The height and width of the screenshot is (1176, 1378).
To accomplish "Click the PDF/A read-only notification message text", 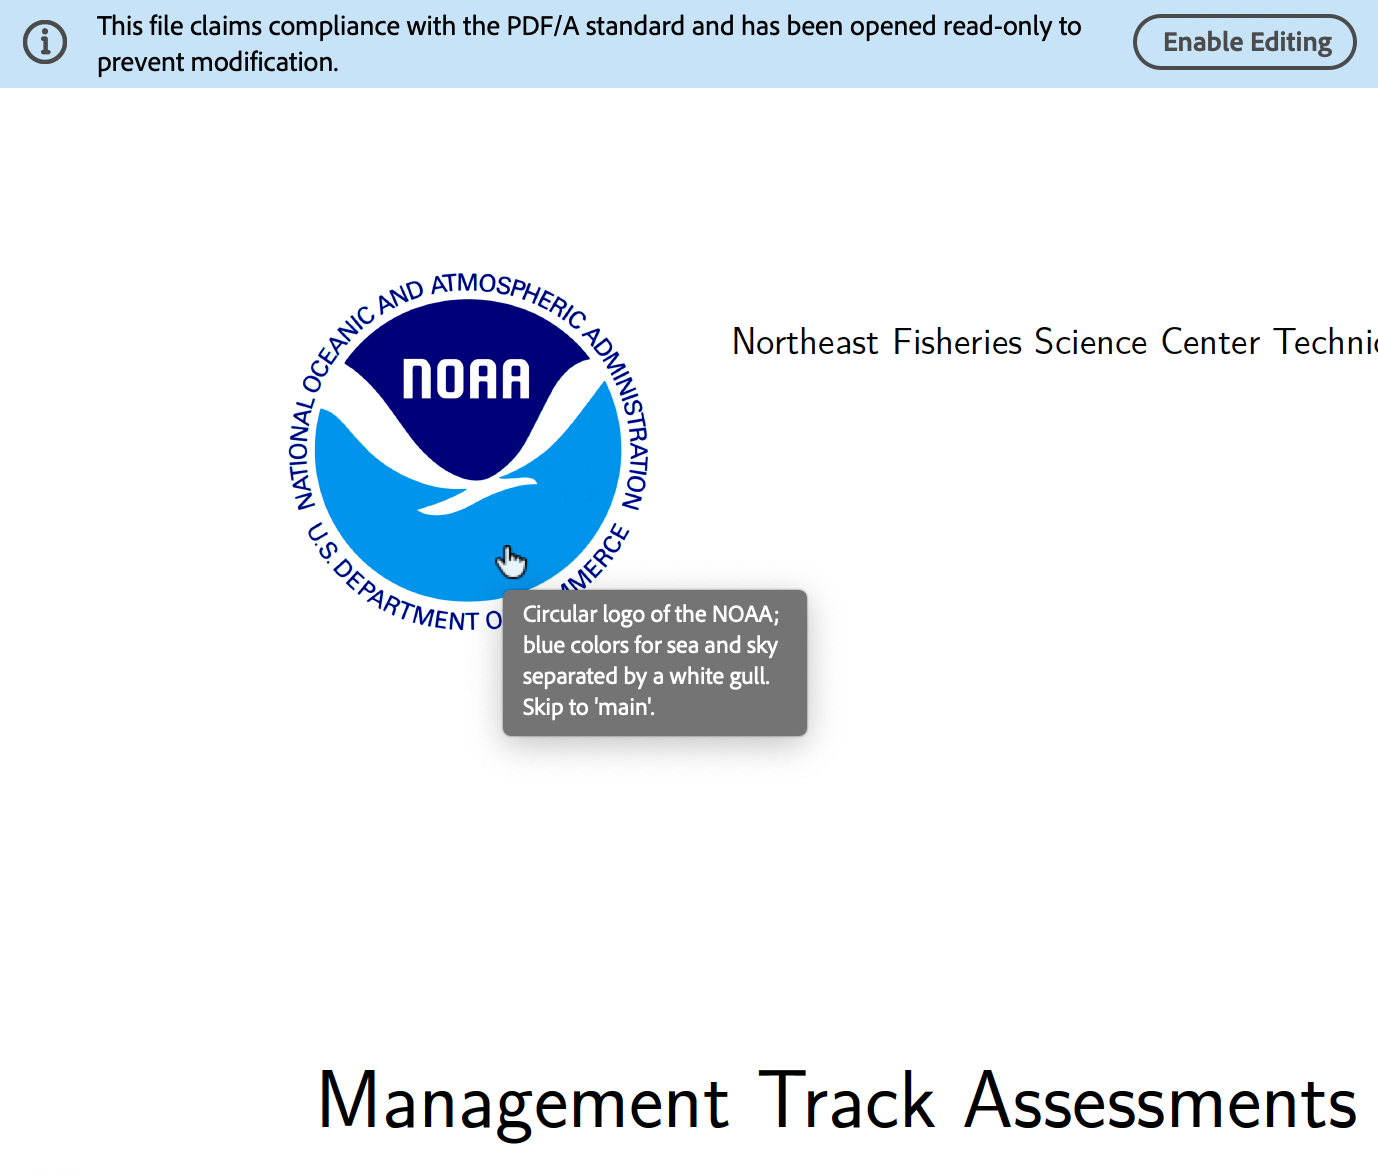I will [x=588, y=44].
